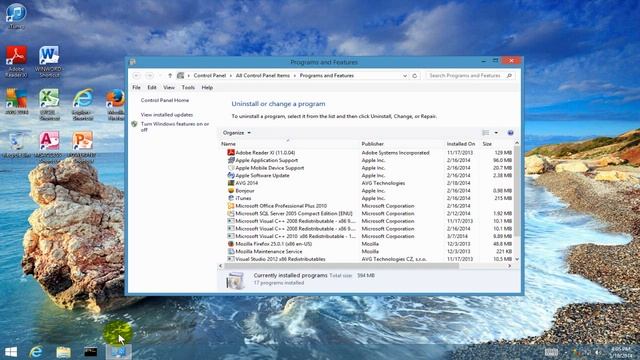The height and width of the screenshot is (360, 640).
Task: Click the Control Panel breadcrumb
Action: point(210,76)
